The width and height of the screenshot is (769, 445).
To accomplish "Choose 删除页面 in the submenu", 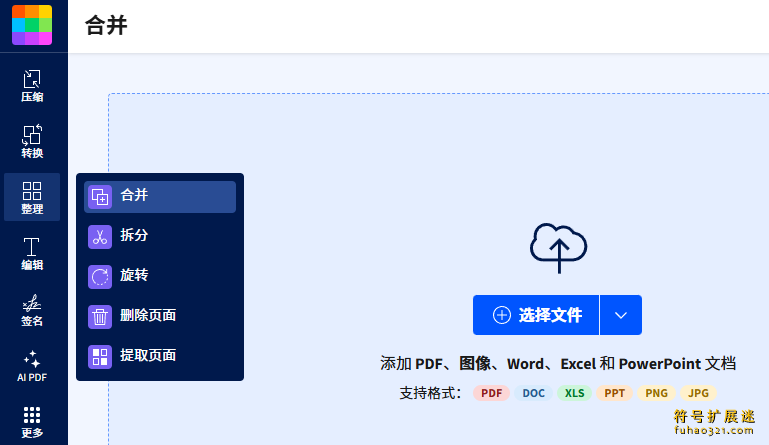I will [160, 316].
